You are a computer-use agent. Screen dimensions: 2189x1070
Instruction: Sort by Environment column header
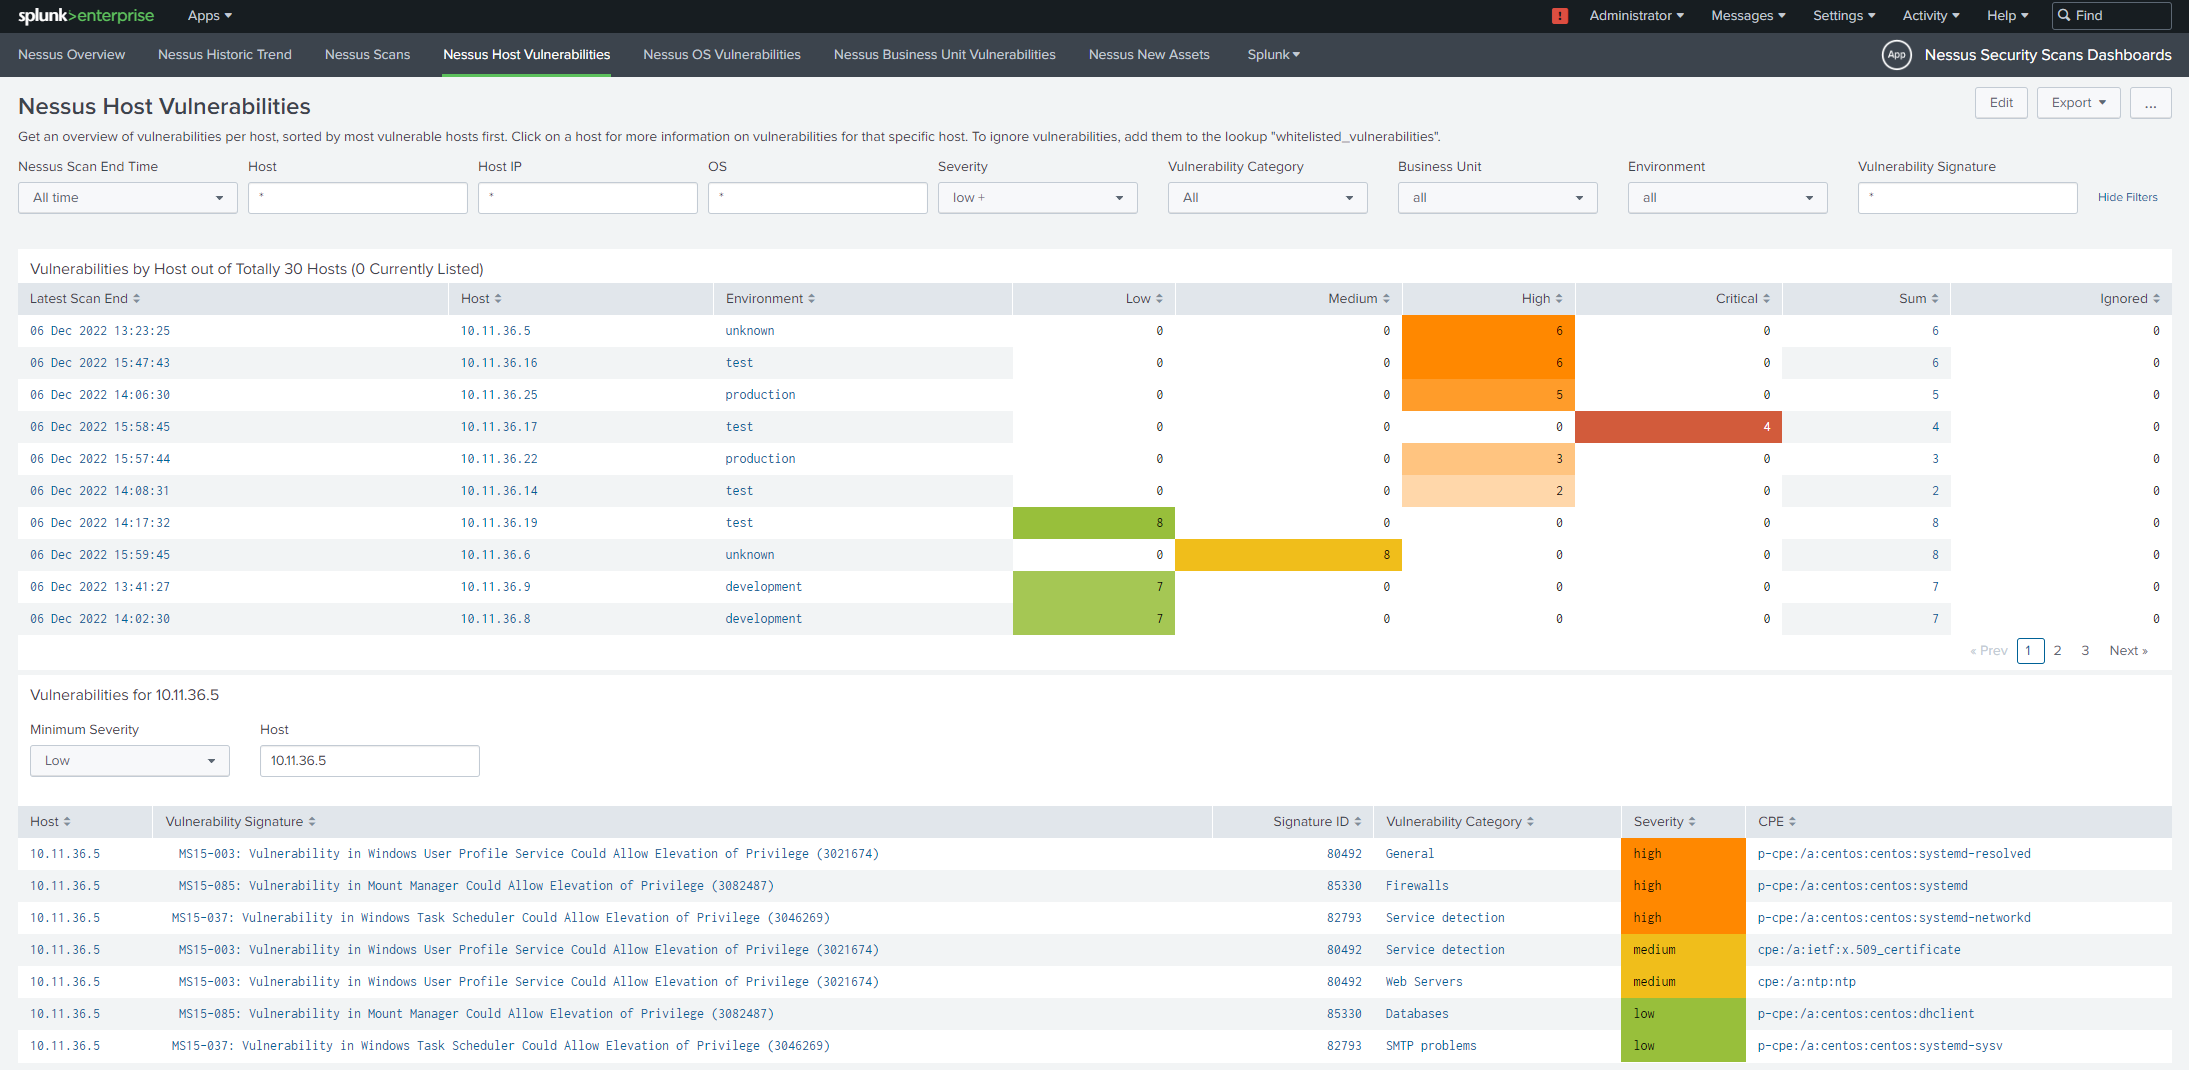click(770, 299)
